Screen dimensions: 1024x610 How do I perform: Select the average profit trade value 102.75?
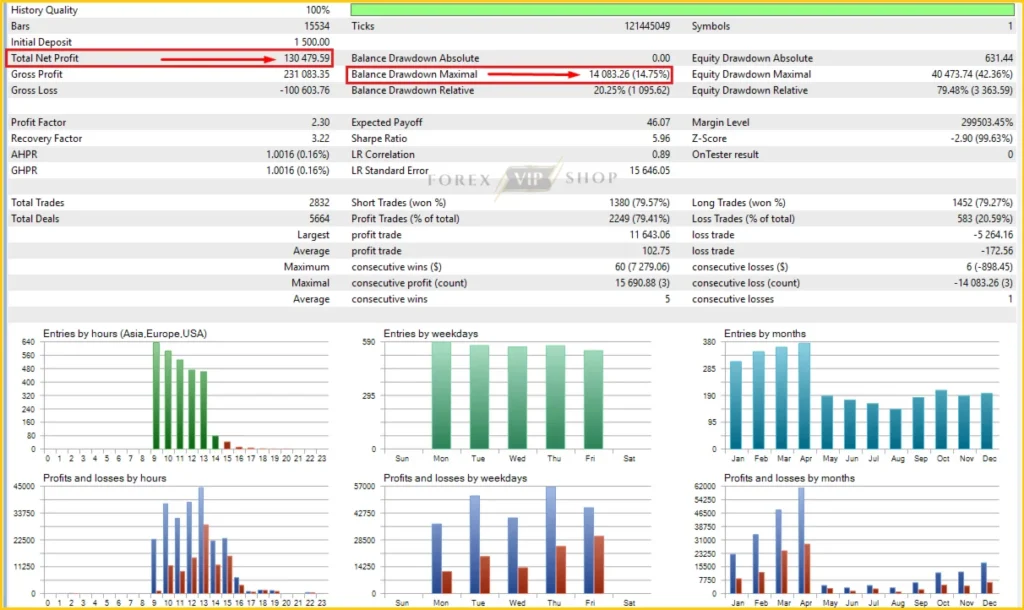point(656,251)
